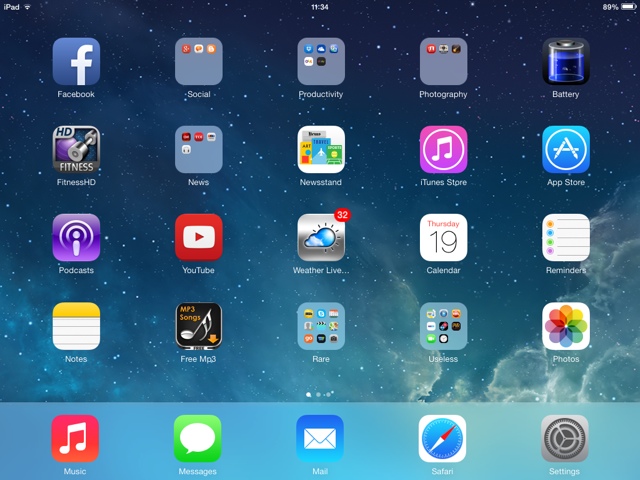This screenshot has height=480, width=640.
Task: Open the Social folder
Action: (x=199, y=62)
